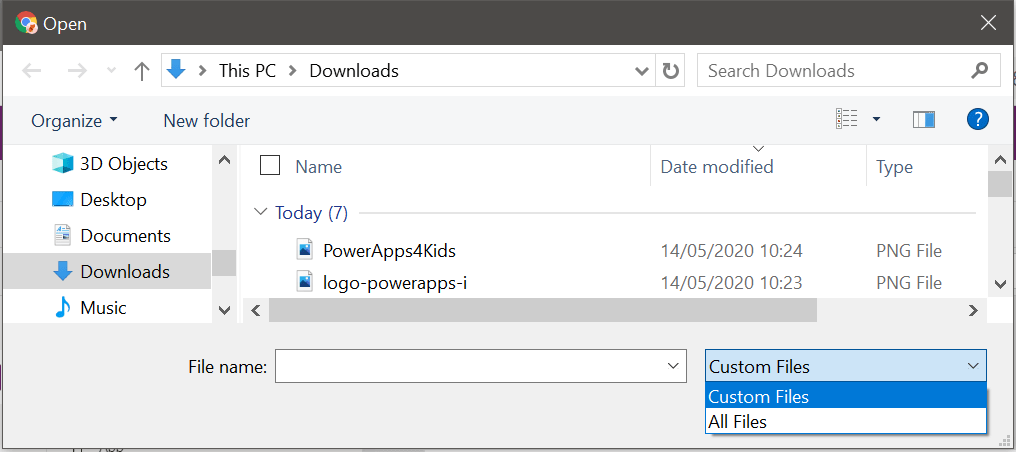Click the horizontal scrollbar thumb

(543, 310)
